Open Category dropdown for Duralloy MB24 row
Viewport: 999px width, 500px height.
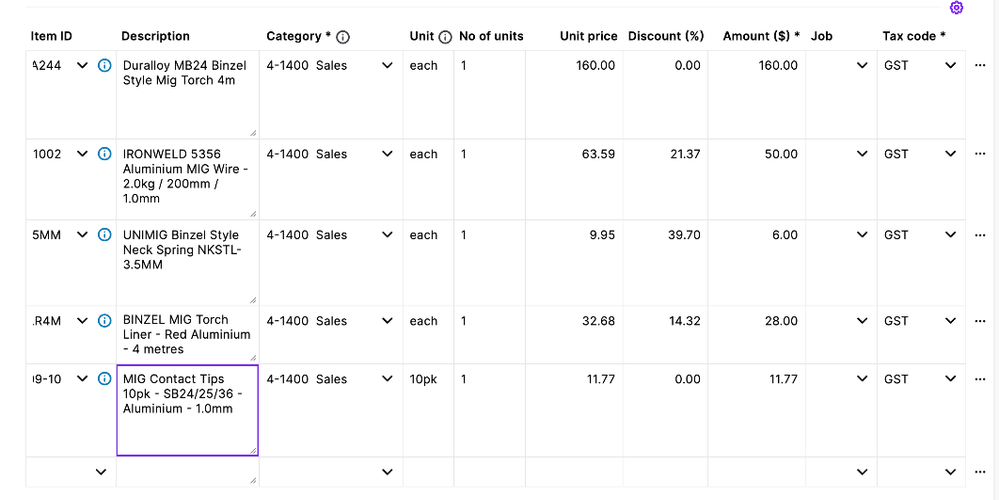(388, 66)
